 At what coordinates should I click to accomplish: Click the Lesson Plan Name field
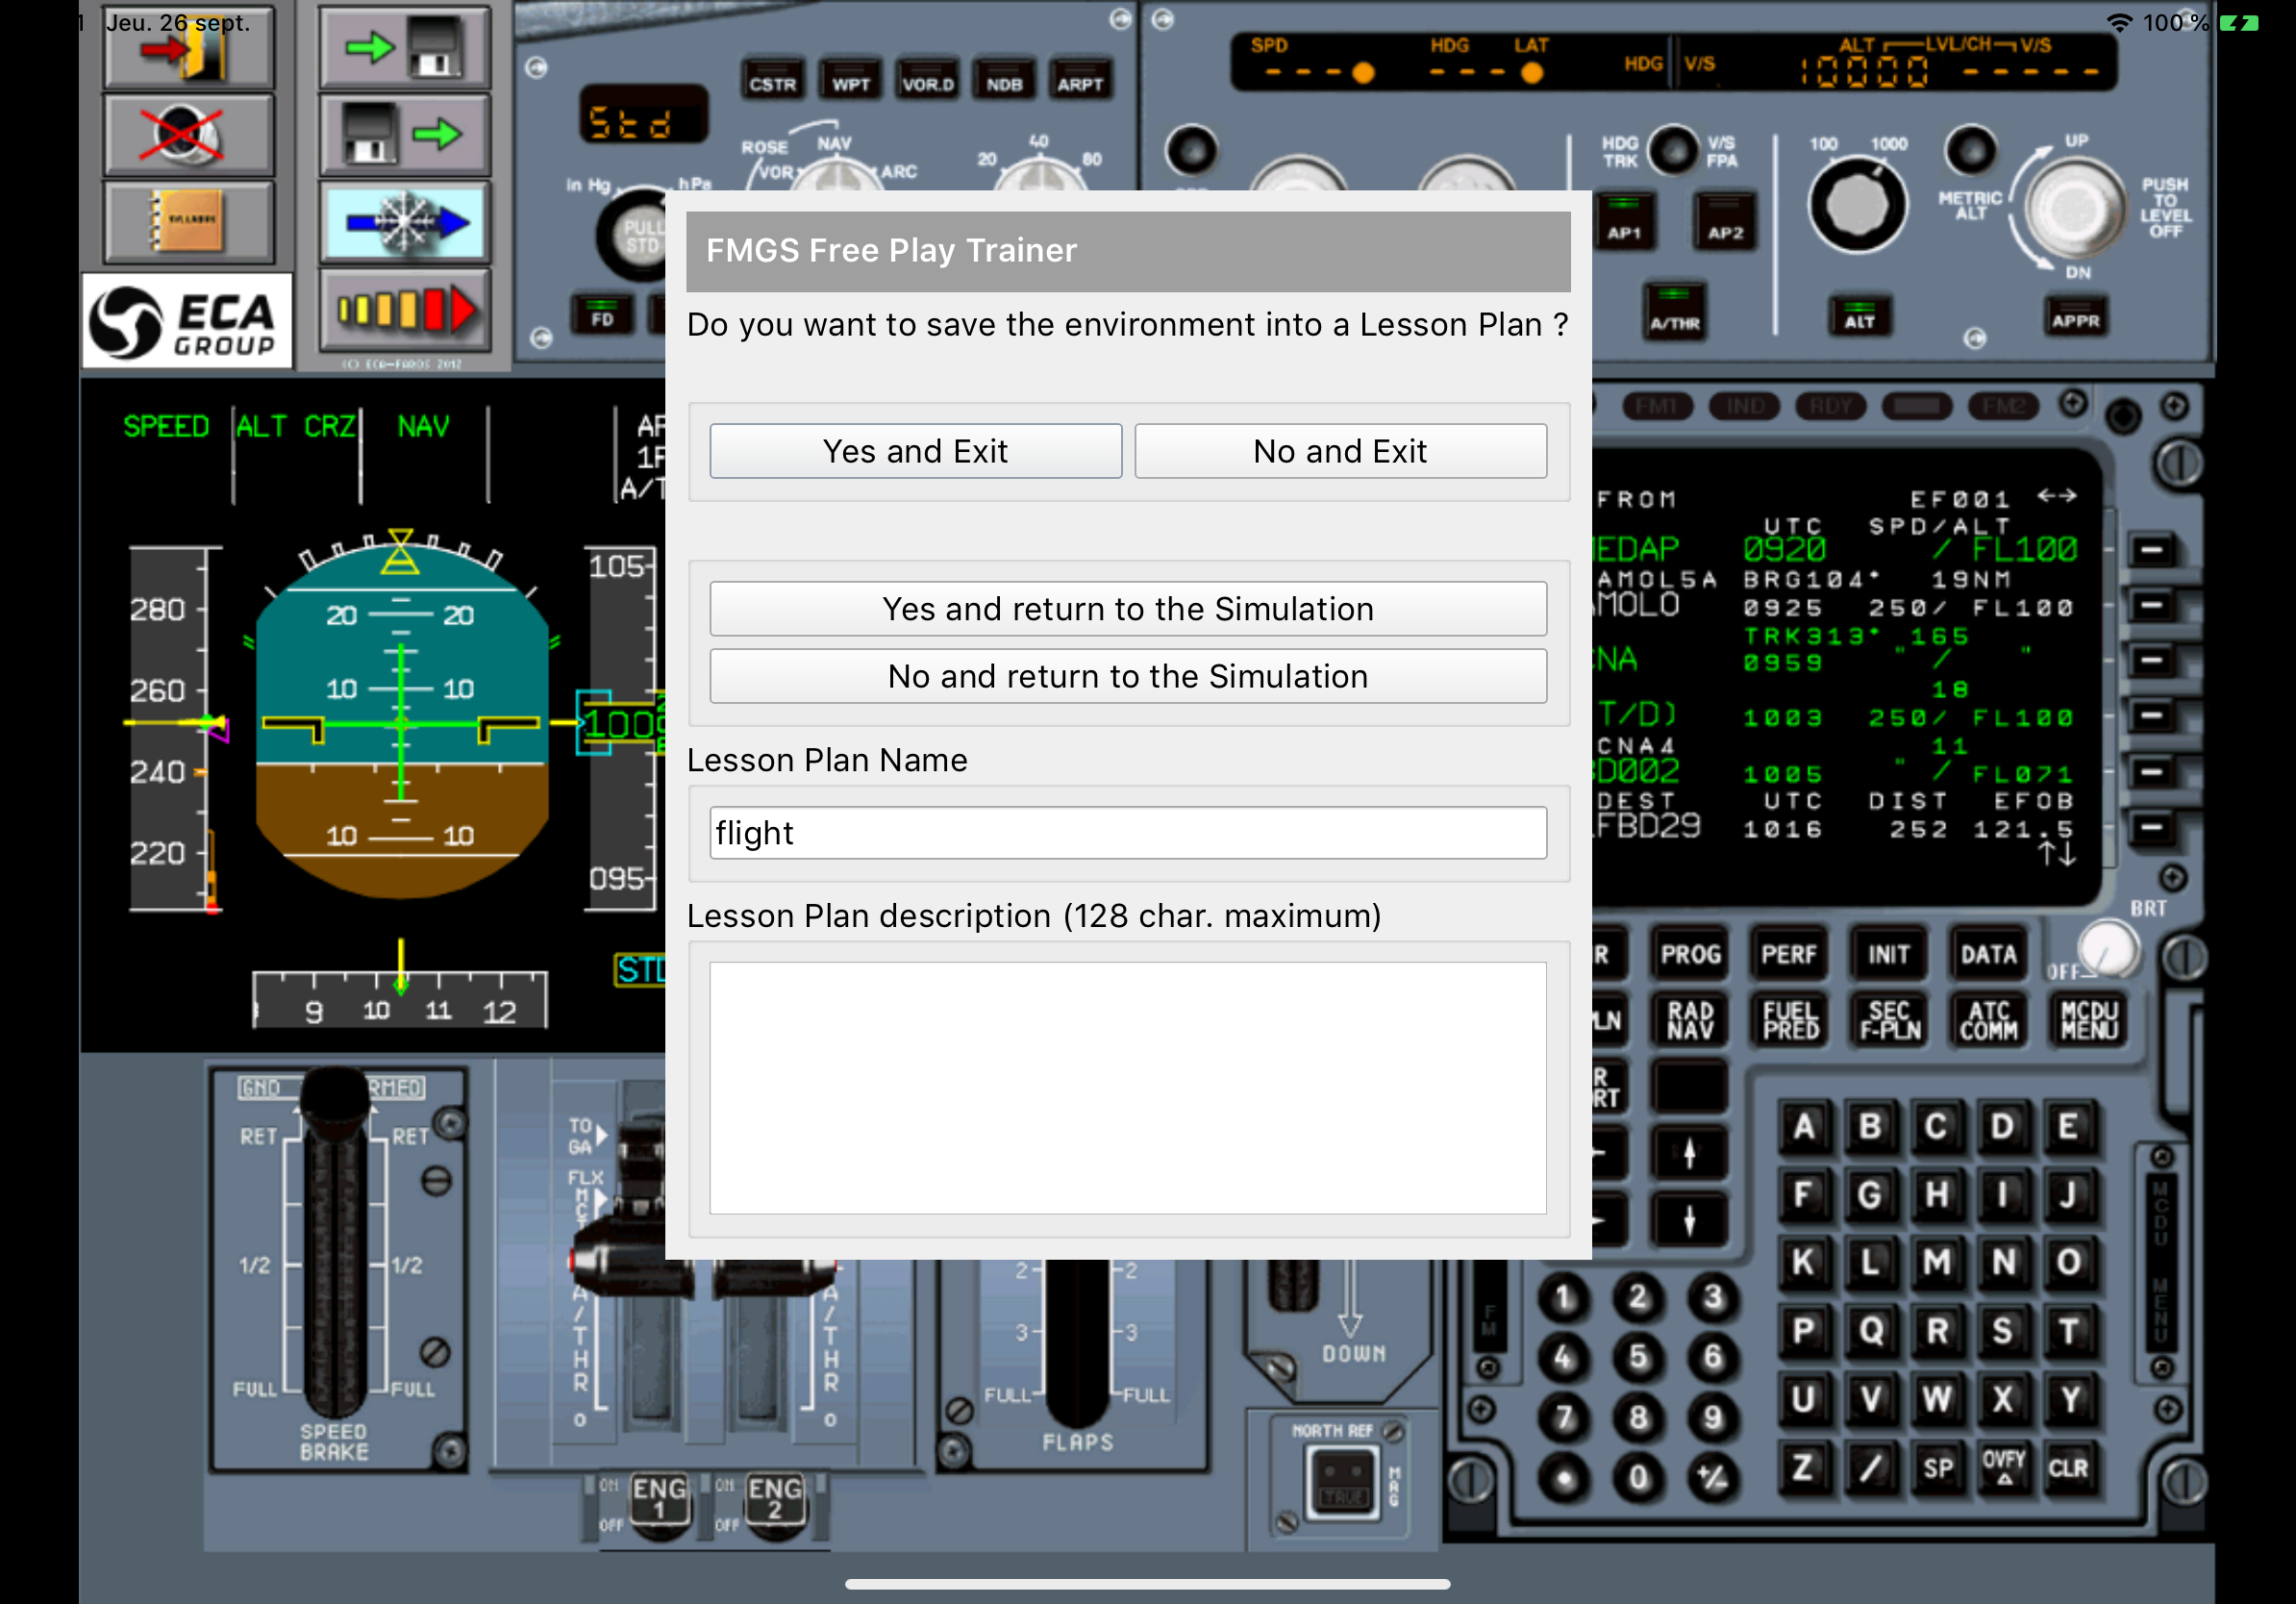click(1127, 833)
